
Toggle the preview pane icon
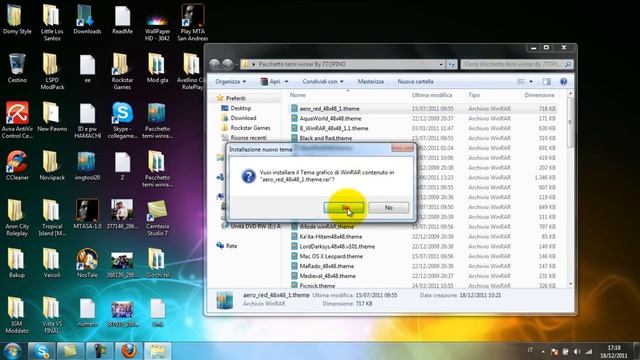point(547,82)
